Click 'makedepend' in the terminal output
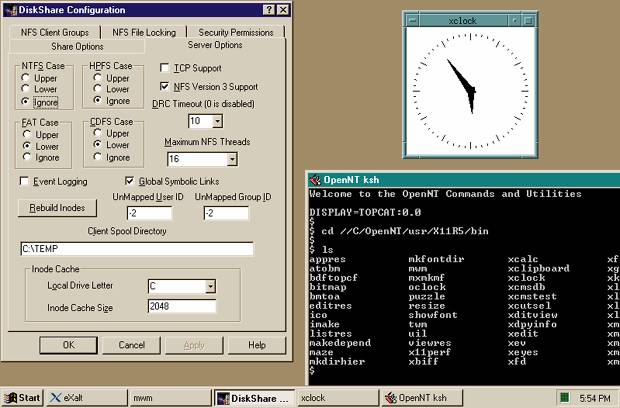620x408 pixels. pos(340,343)
